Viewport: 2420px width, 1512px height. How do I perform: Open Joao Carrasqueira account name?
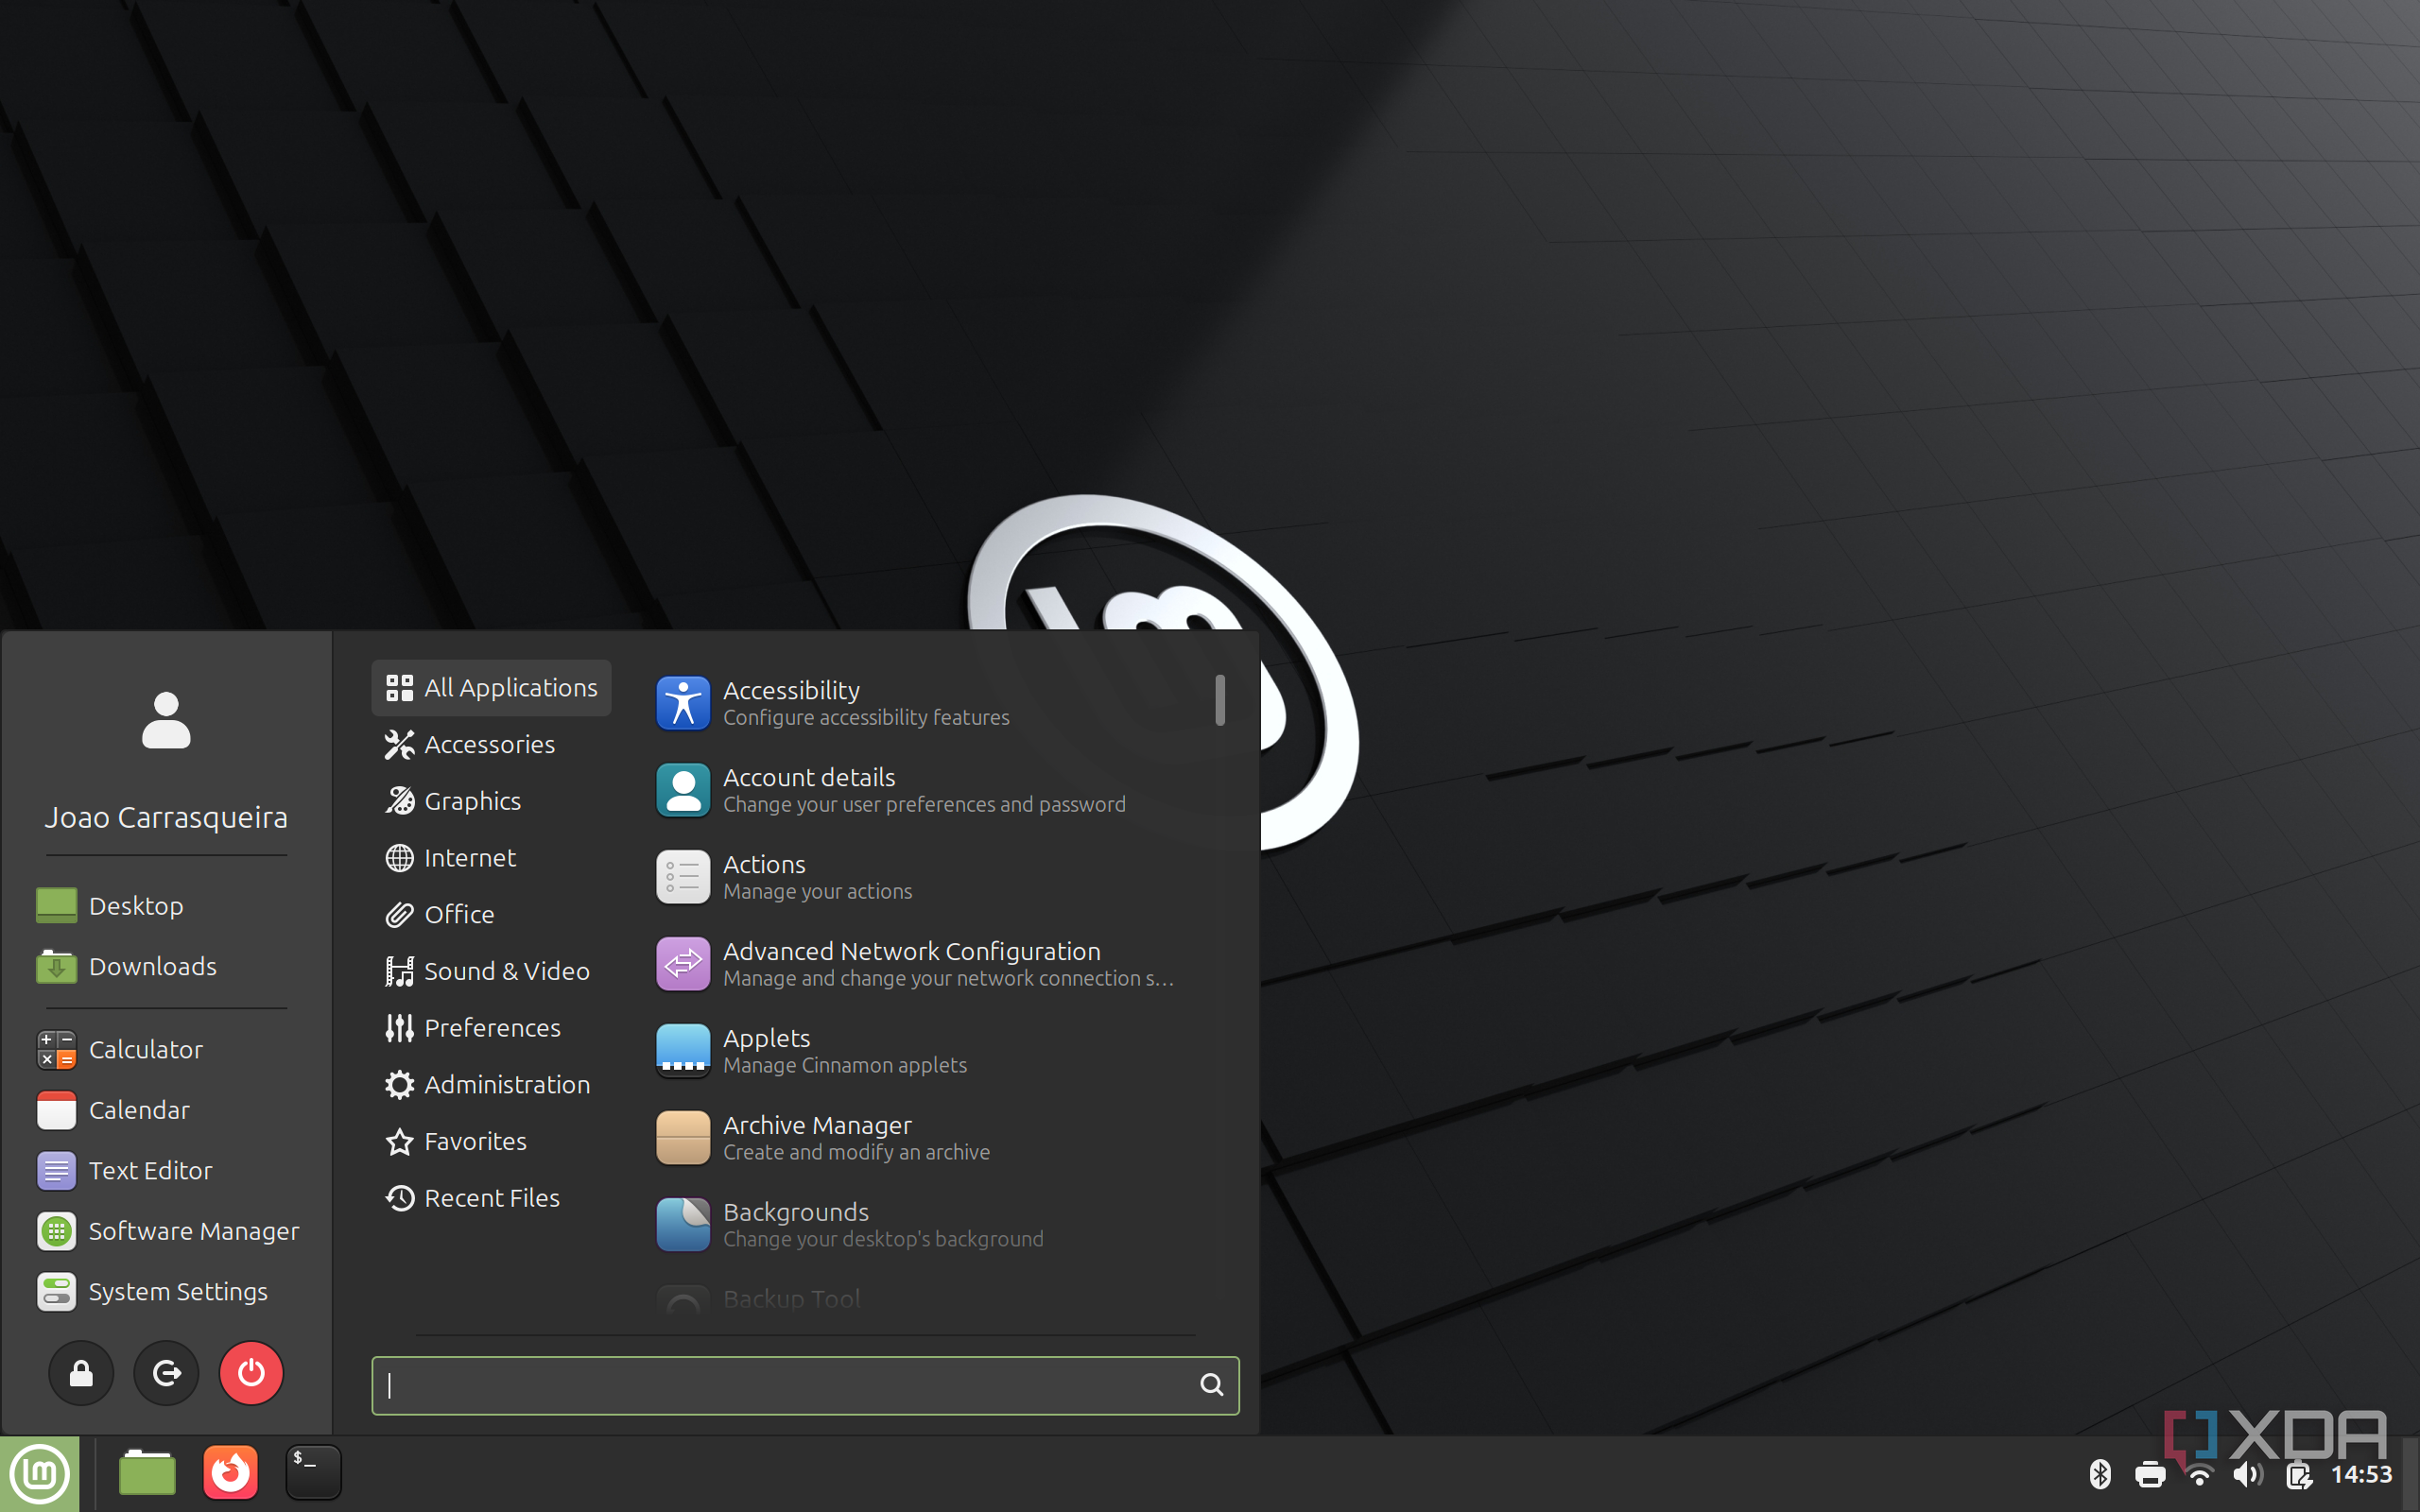pyautogui.click(x=166, y=817)
